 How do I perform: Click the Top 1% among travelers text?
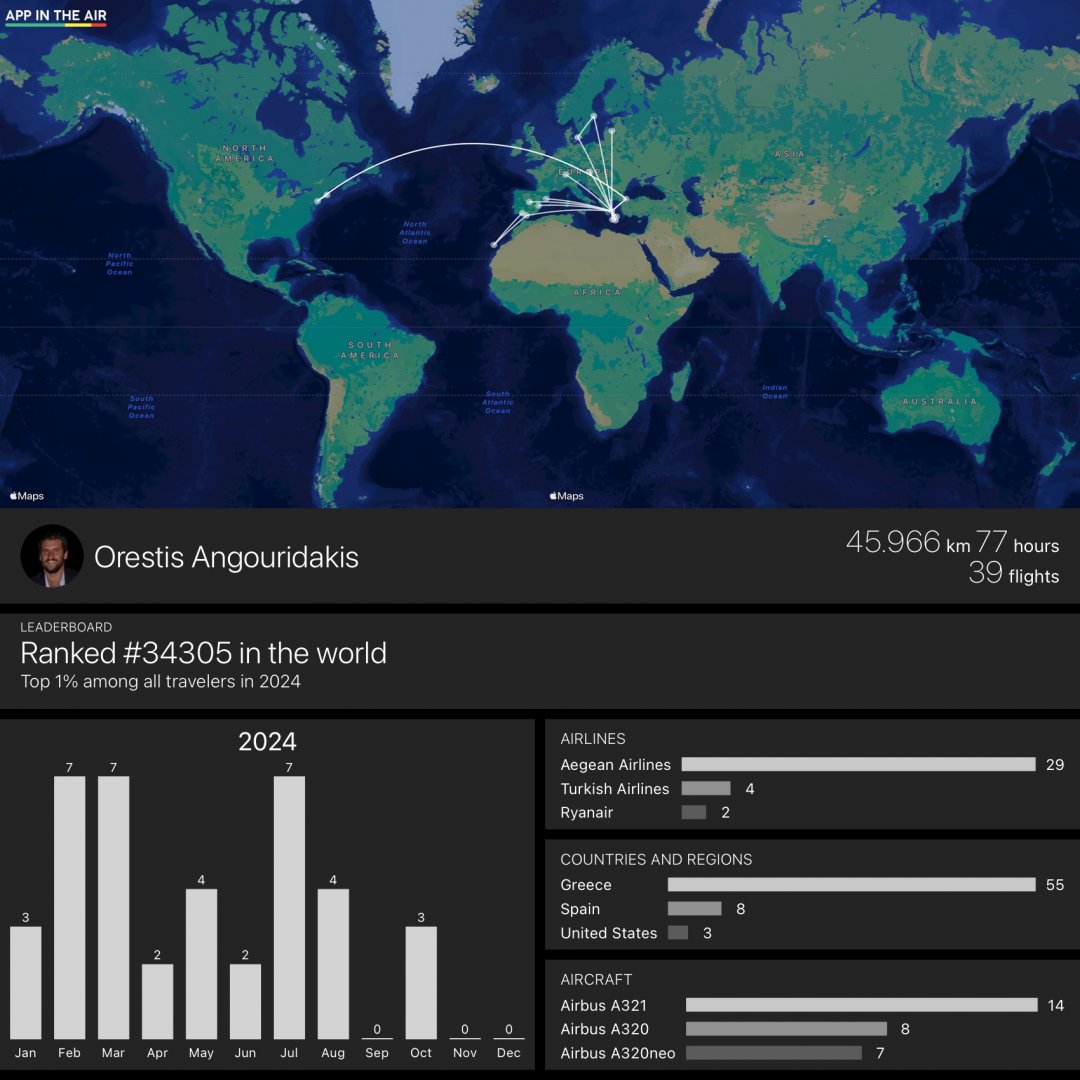click(160, 682)
